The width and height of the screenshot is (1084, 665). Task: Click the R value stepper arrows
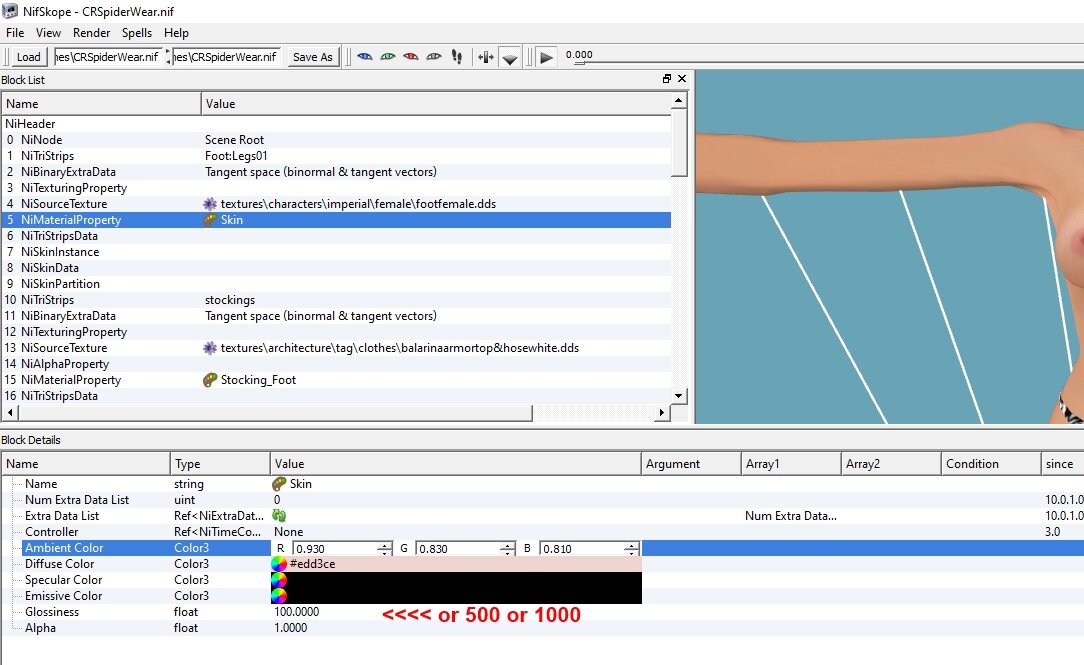coord(385,549)
